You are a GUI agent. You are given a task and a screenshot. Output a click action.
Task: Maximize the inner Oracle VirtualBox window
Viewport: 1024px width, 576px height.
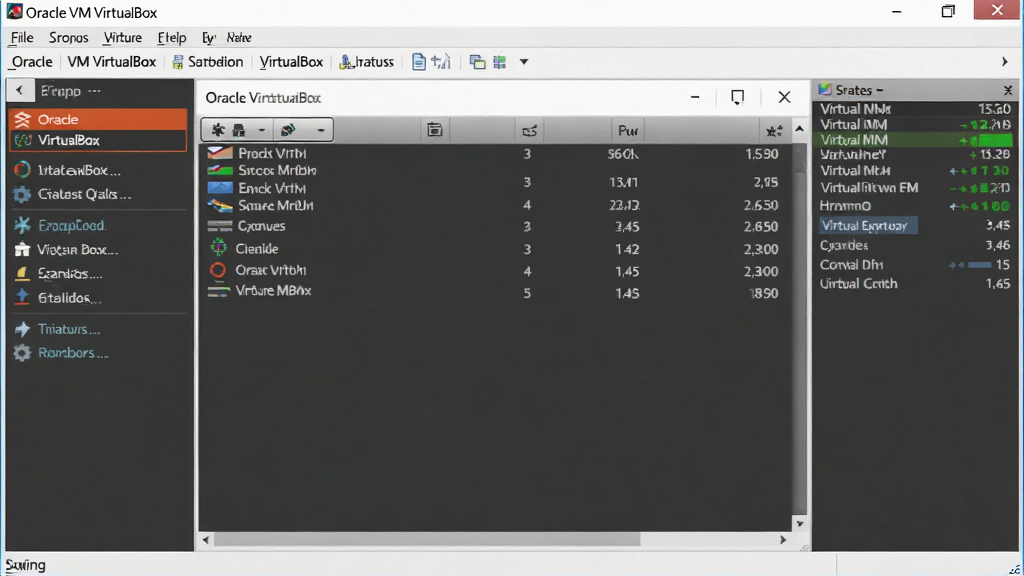(737, 97)
